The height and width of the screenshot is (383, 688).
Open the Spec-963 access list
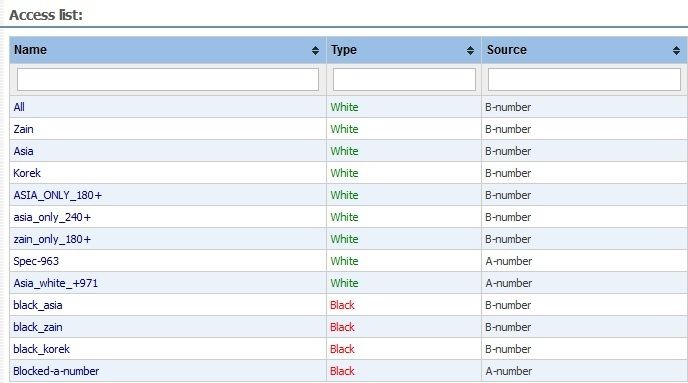click(x=36, y=261)
